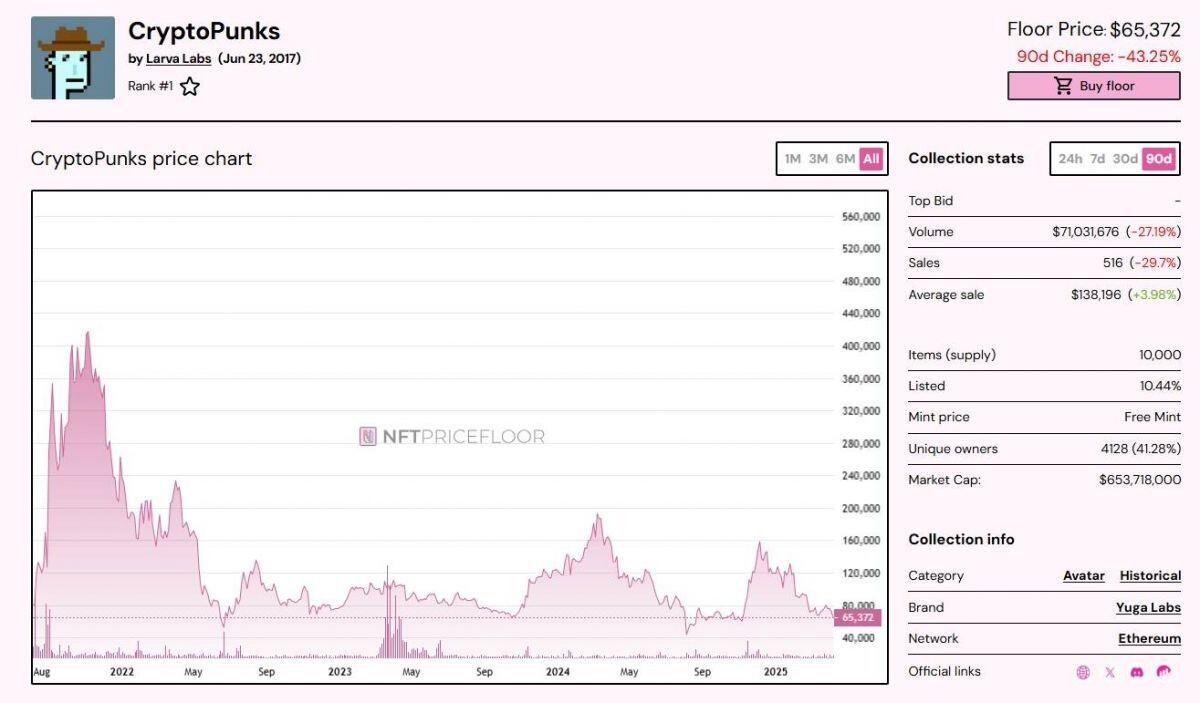
Task: Click the Listed value 10.44%
Action: click(x=1160, y=386)
